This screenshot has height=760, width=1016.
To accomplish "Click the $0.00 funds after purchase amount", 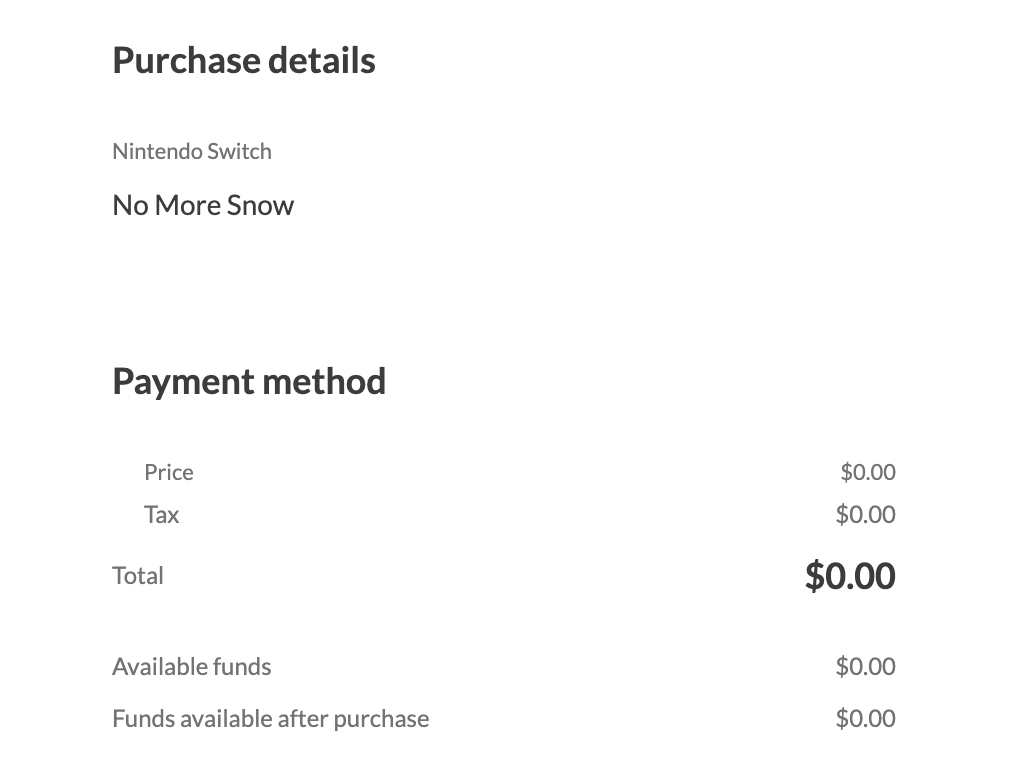I will tap(865, 718).
